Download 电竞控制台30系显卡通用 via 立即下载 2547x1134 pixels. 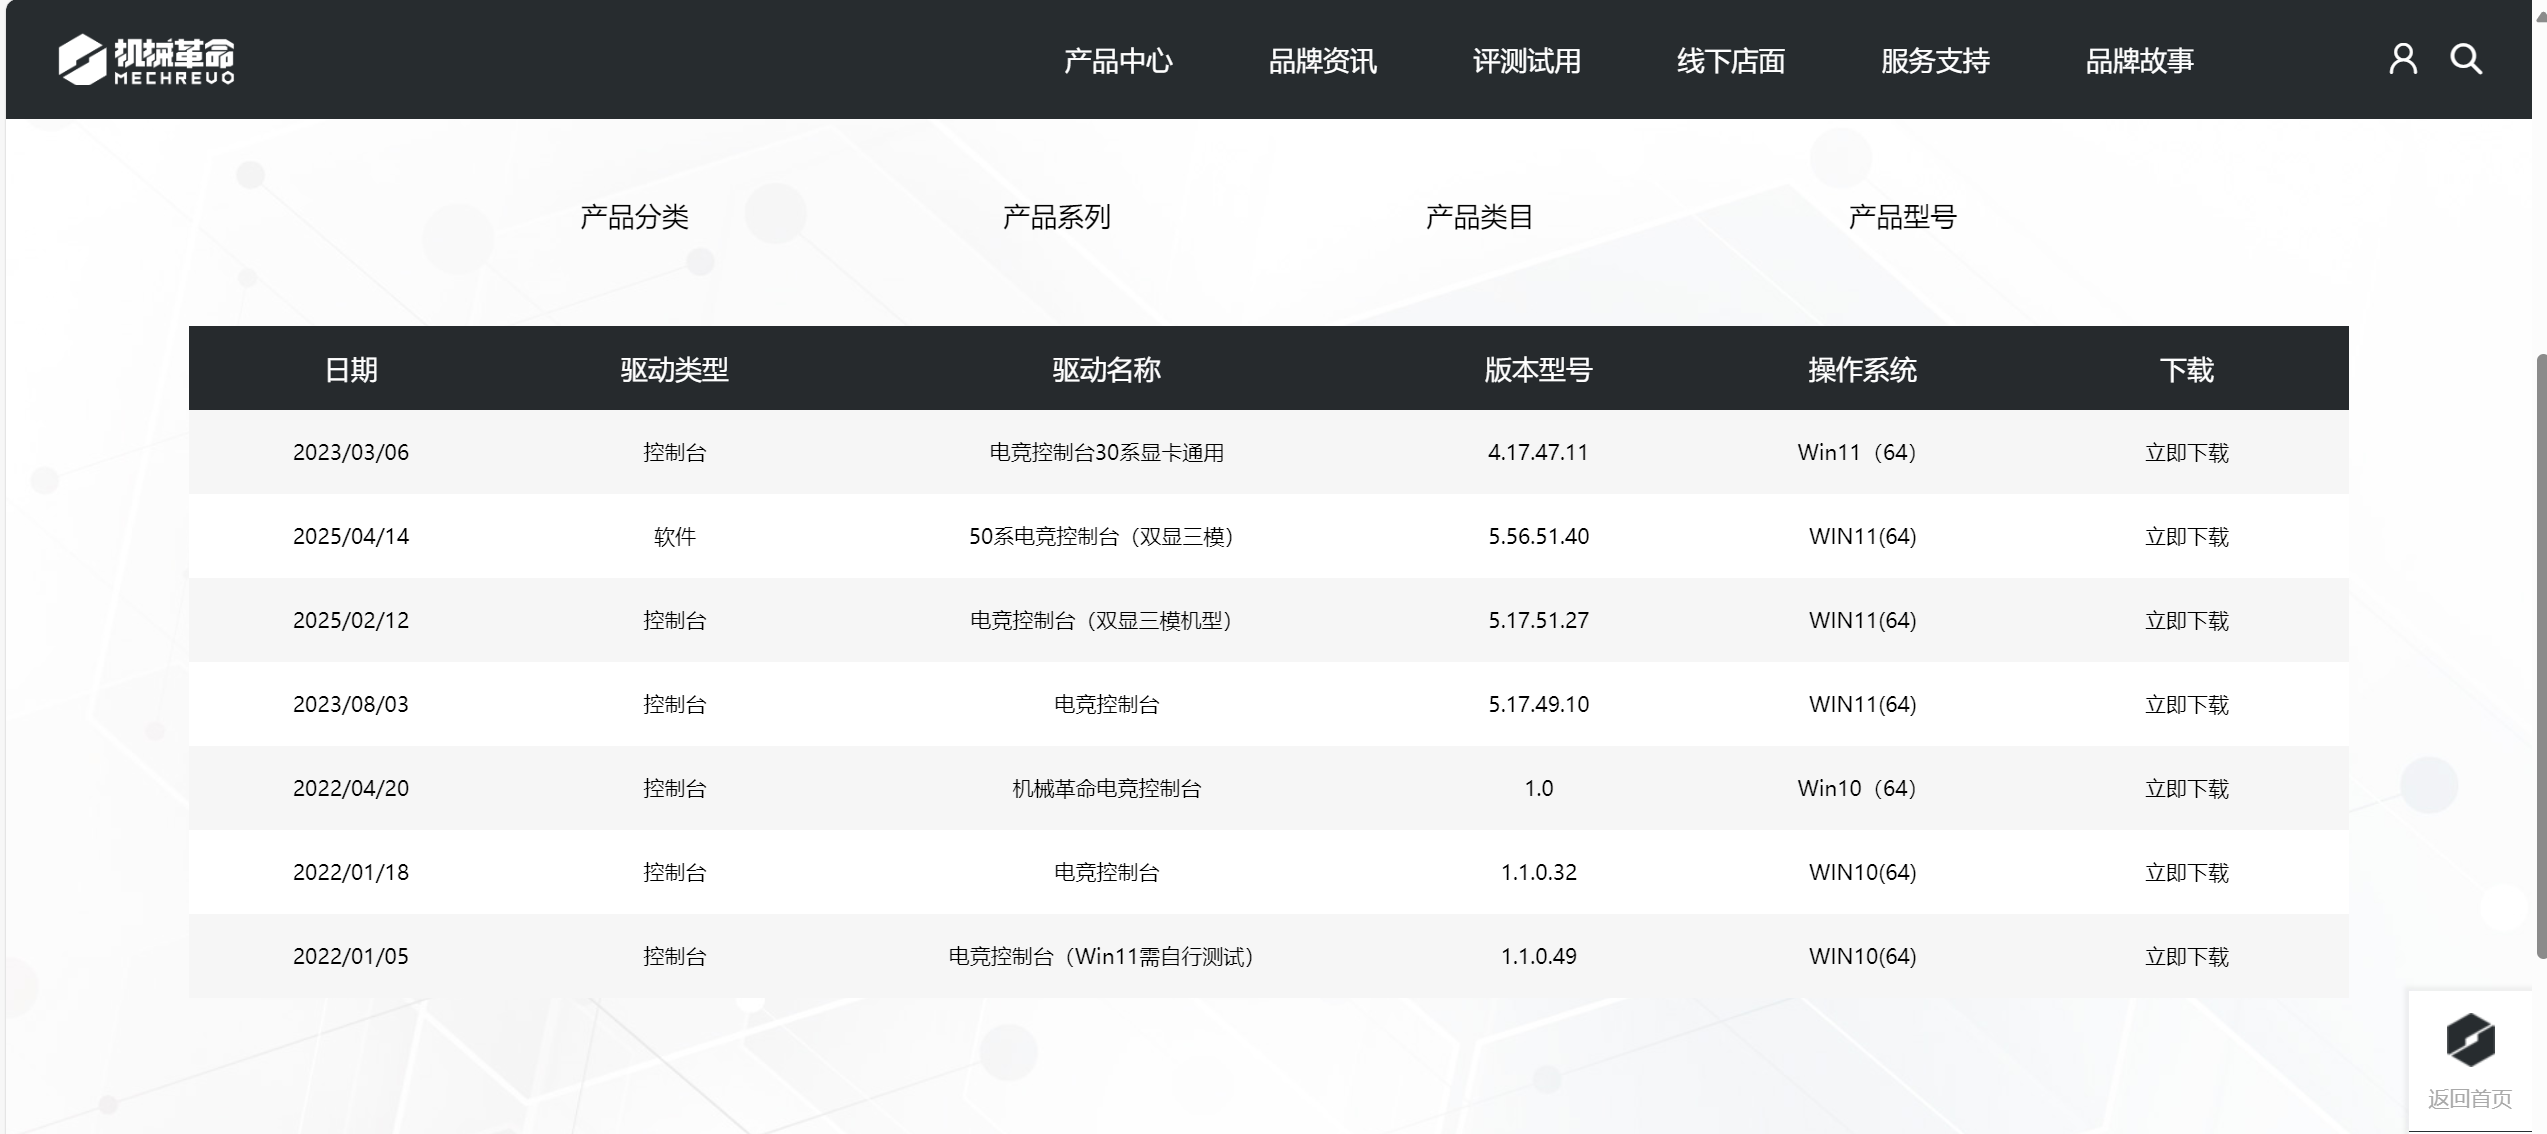pos(2186,453)
